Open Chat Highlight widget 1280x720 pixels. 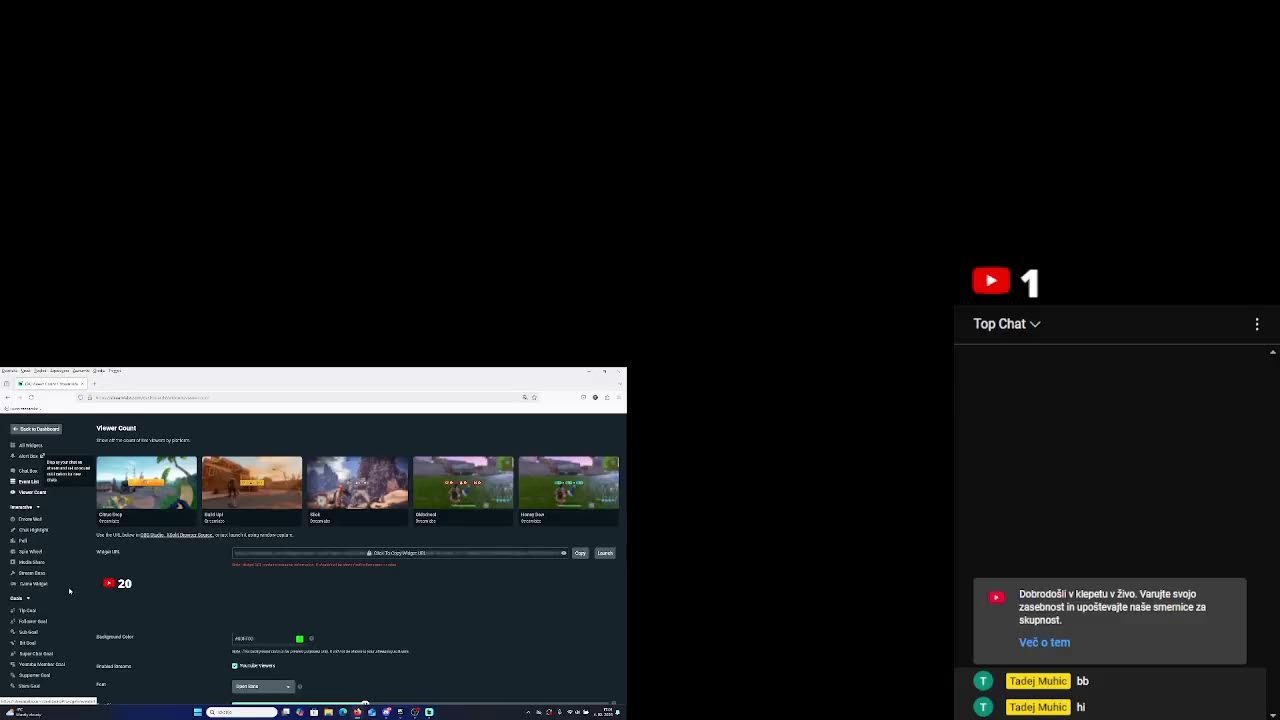(30, 530)
